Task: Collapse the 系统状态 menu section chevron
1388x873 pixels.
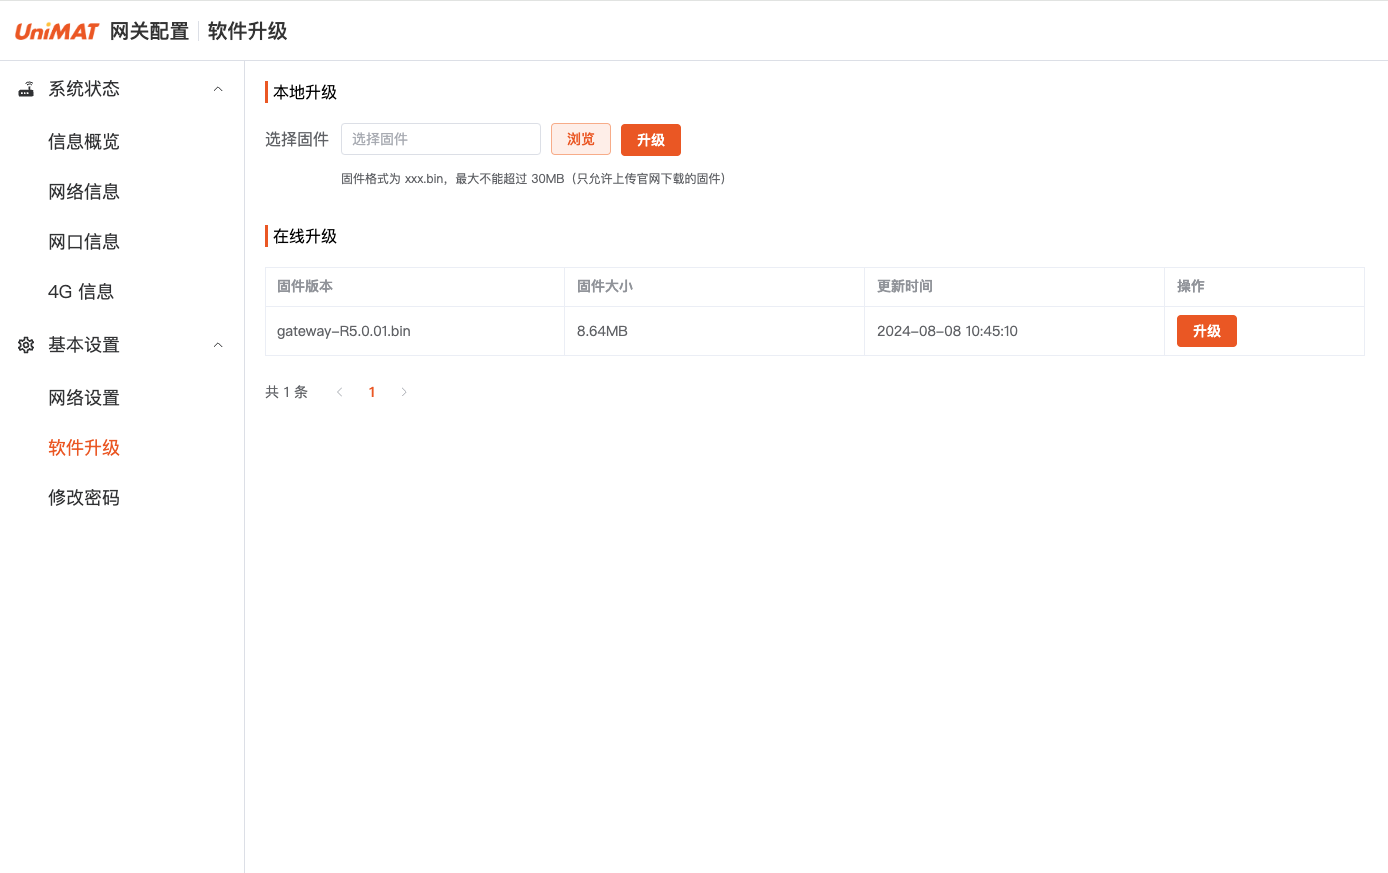Action: pyautogui.click(x=218, y=89)
